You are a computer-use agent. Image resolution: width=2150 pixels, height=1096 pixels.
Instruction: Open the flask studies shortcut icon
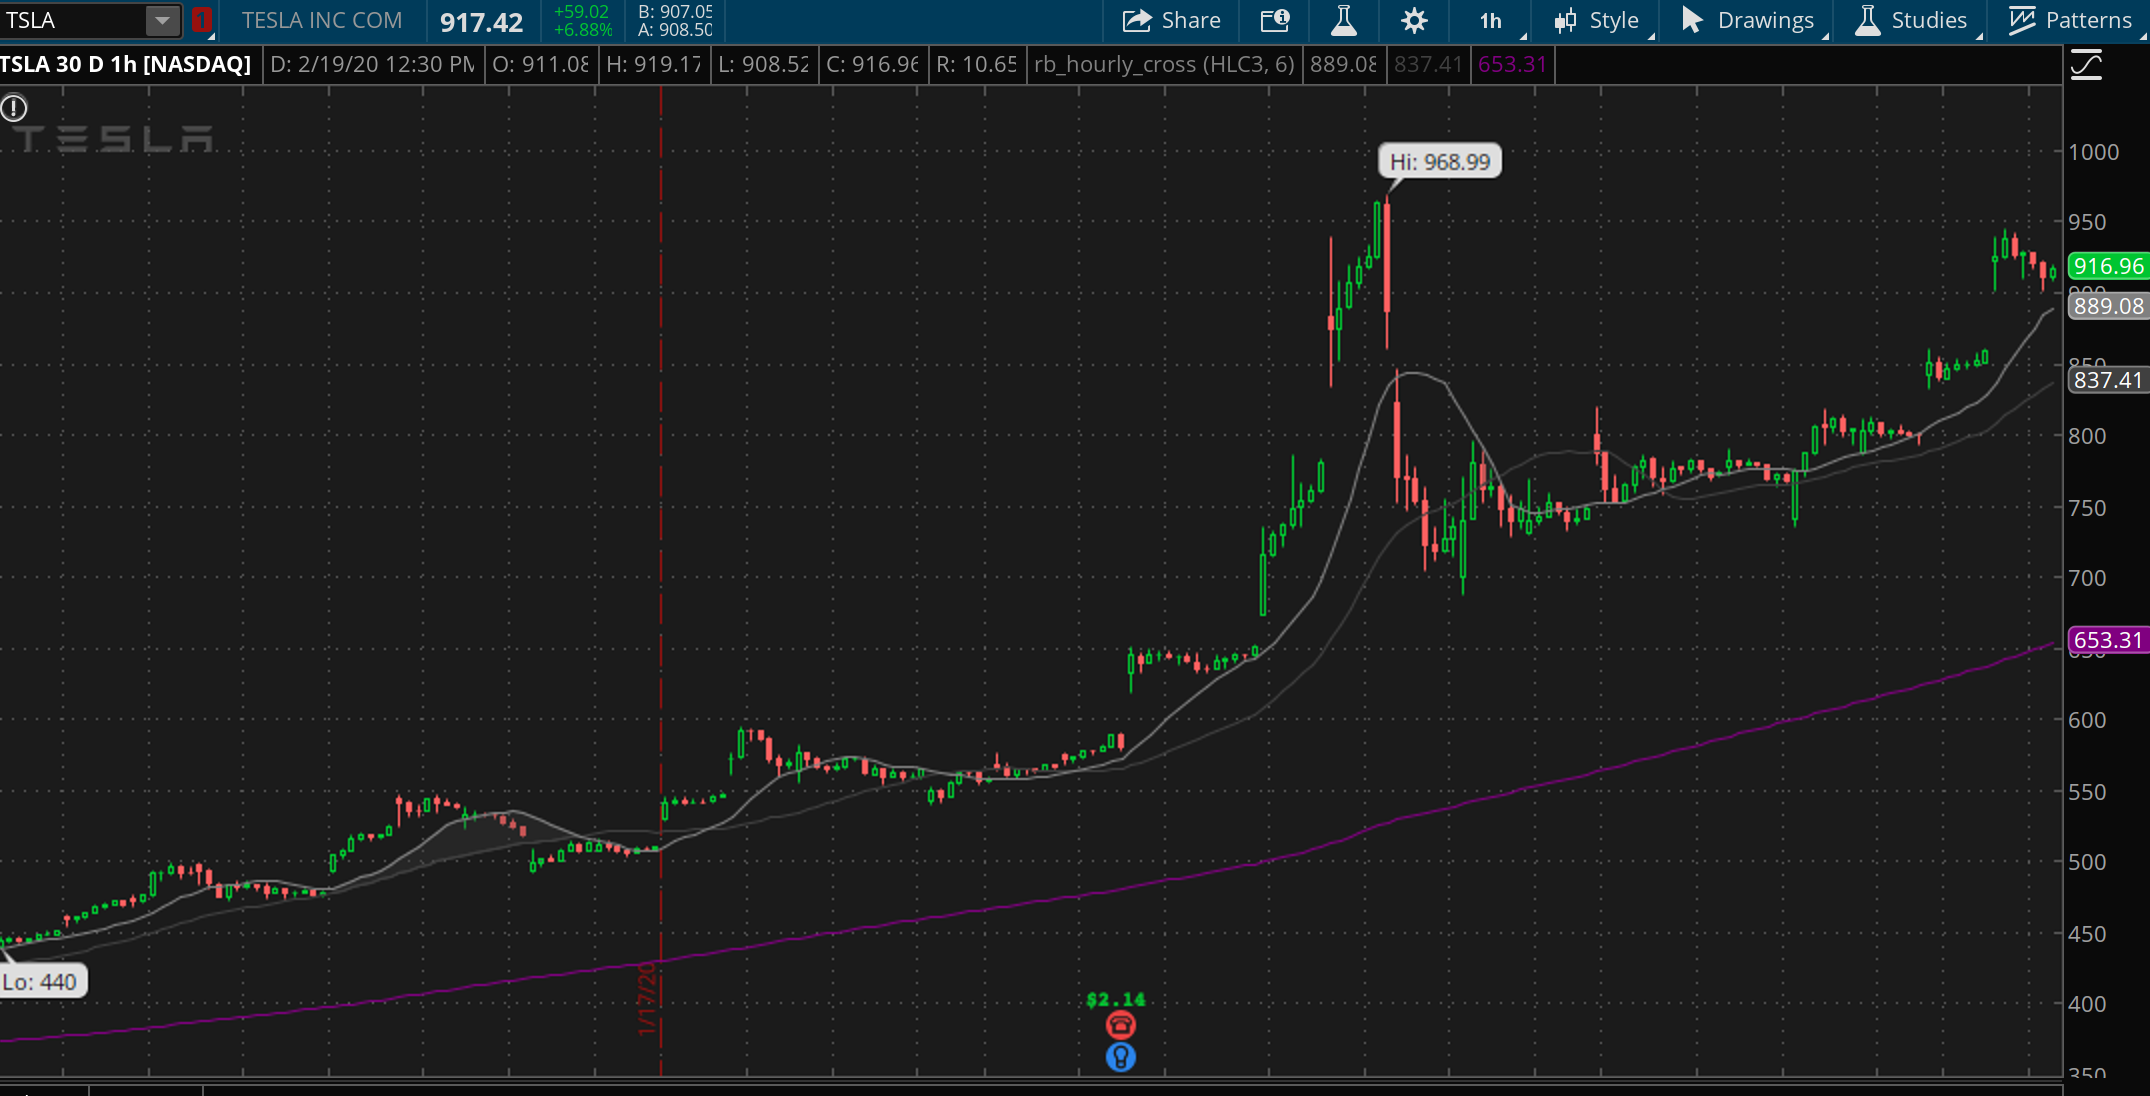coord(1344,20)
